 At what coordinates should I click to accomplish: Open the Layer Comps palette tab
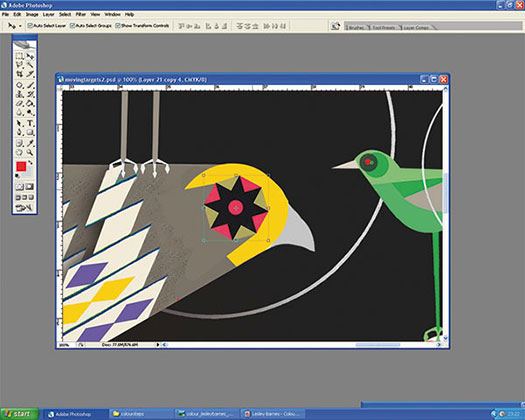[x=416, y=27]
